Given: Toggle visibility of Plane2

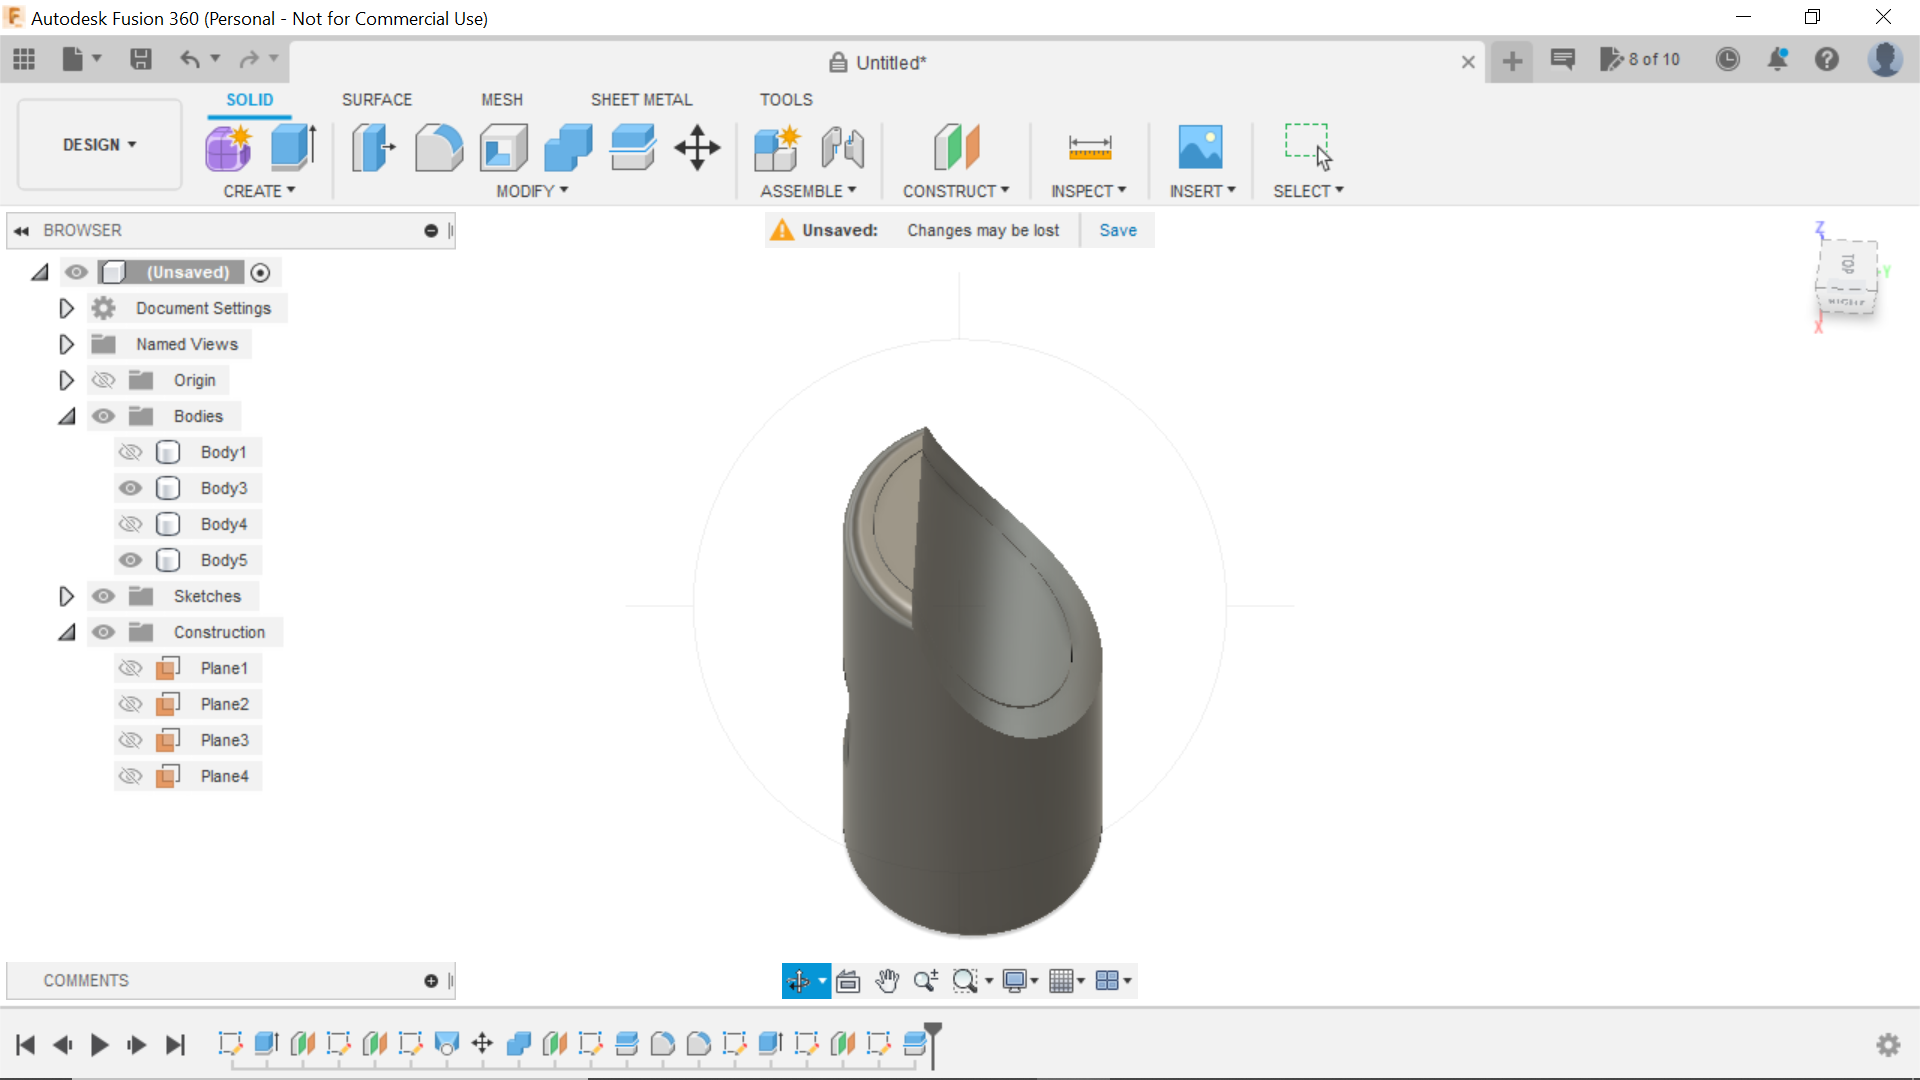Looking at the screenshot, I should 130,704.
